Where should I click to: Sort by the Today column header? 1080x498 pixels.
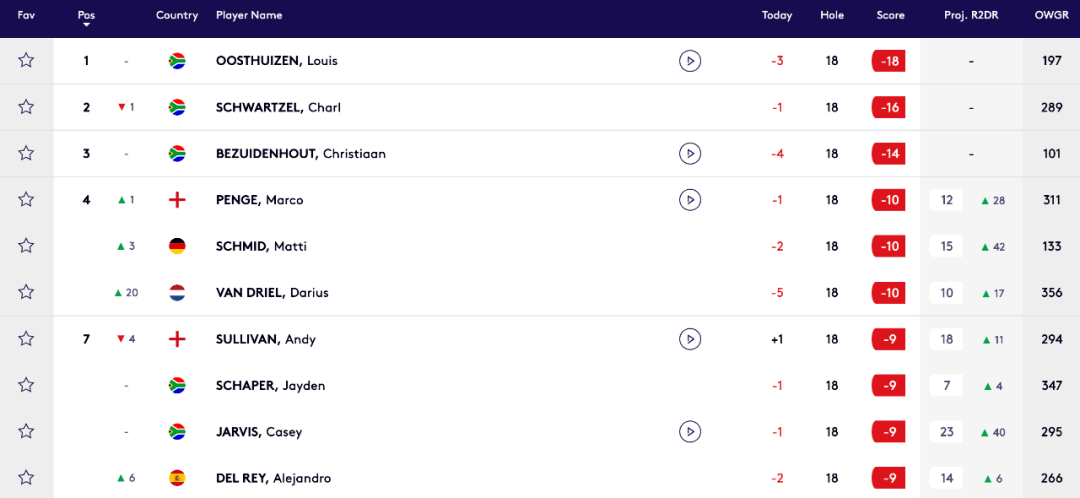coord(776,16)
